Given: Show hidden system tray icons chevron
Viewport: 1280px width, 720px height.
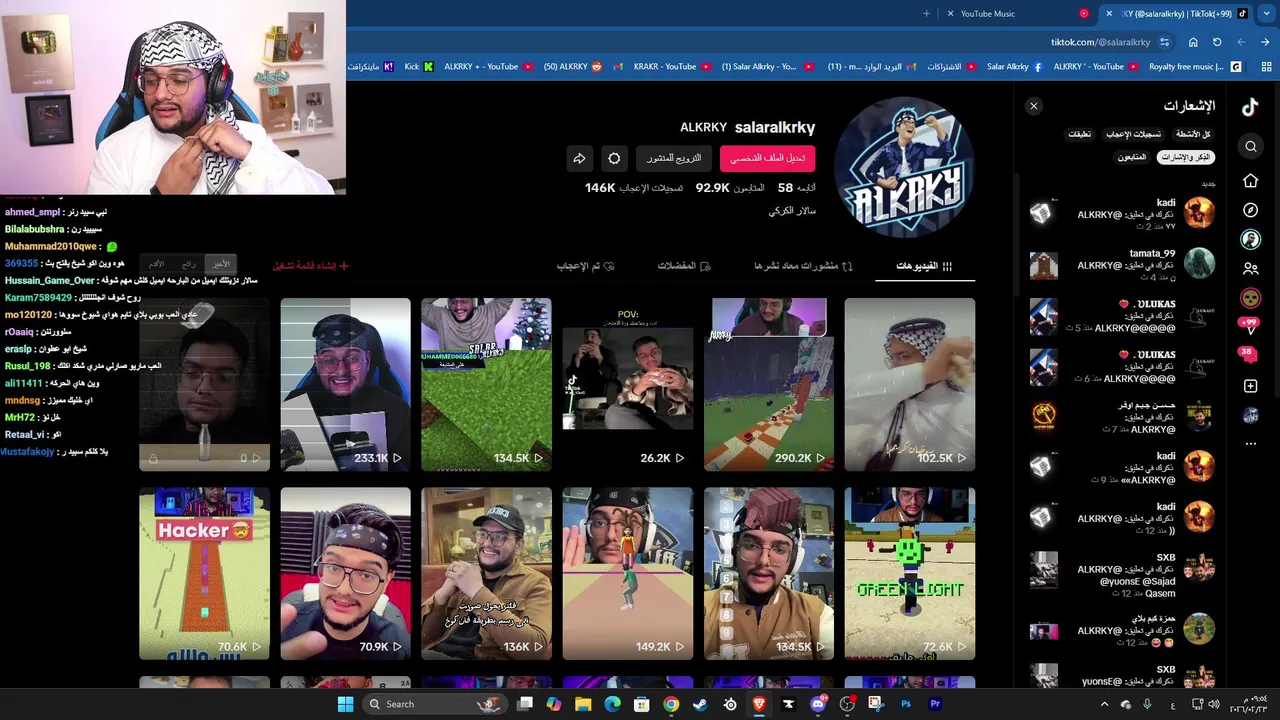Looking at the screenshot, I should (1104, 704).
